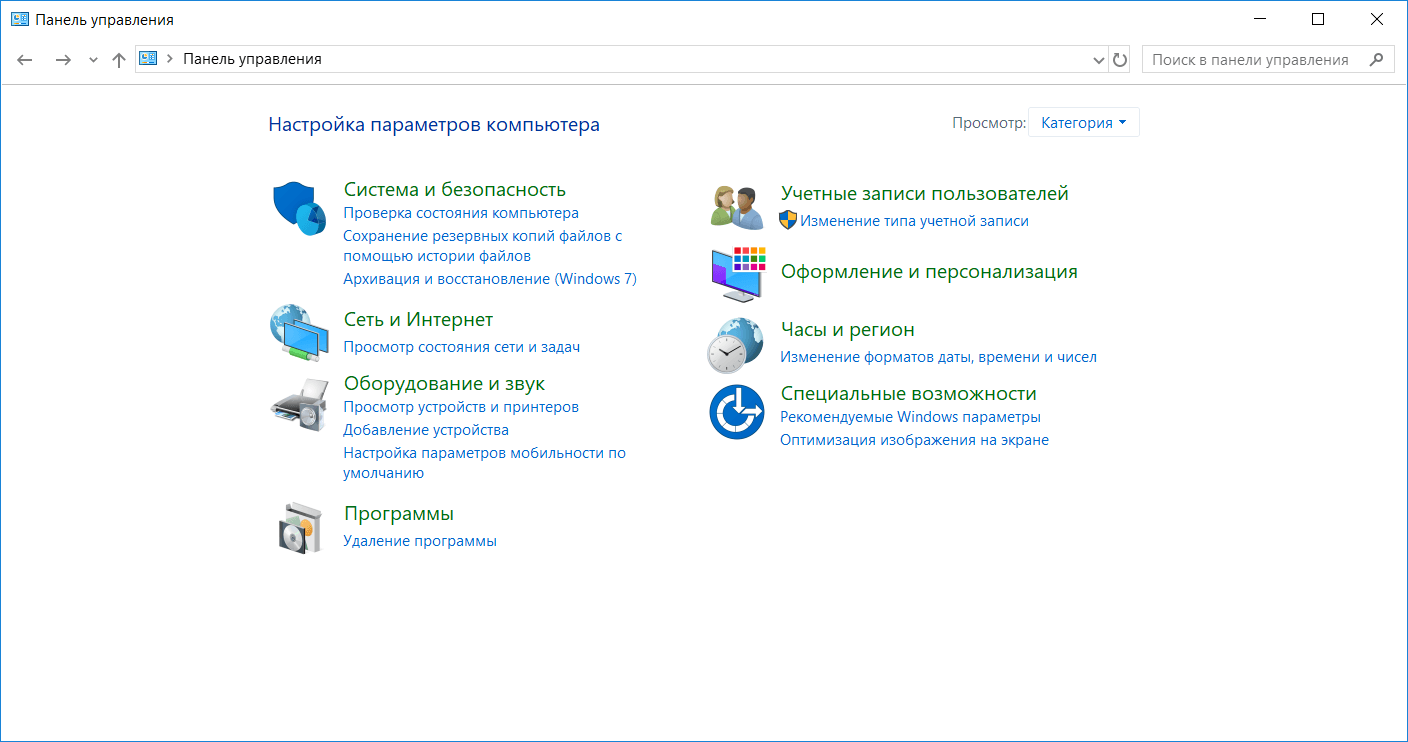This screenshot has width=1408, height=742.
Task: Click Изменение типа учетной записи
Action: coord(914,221)
